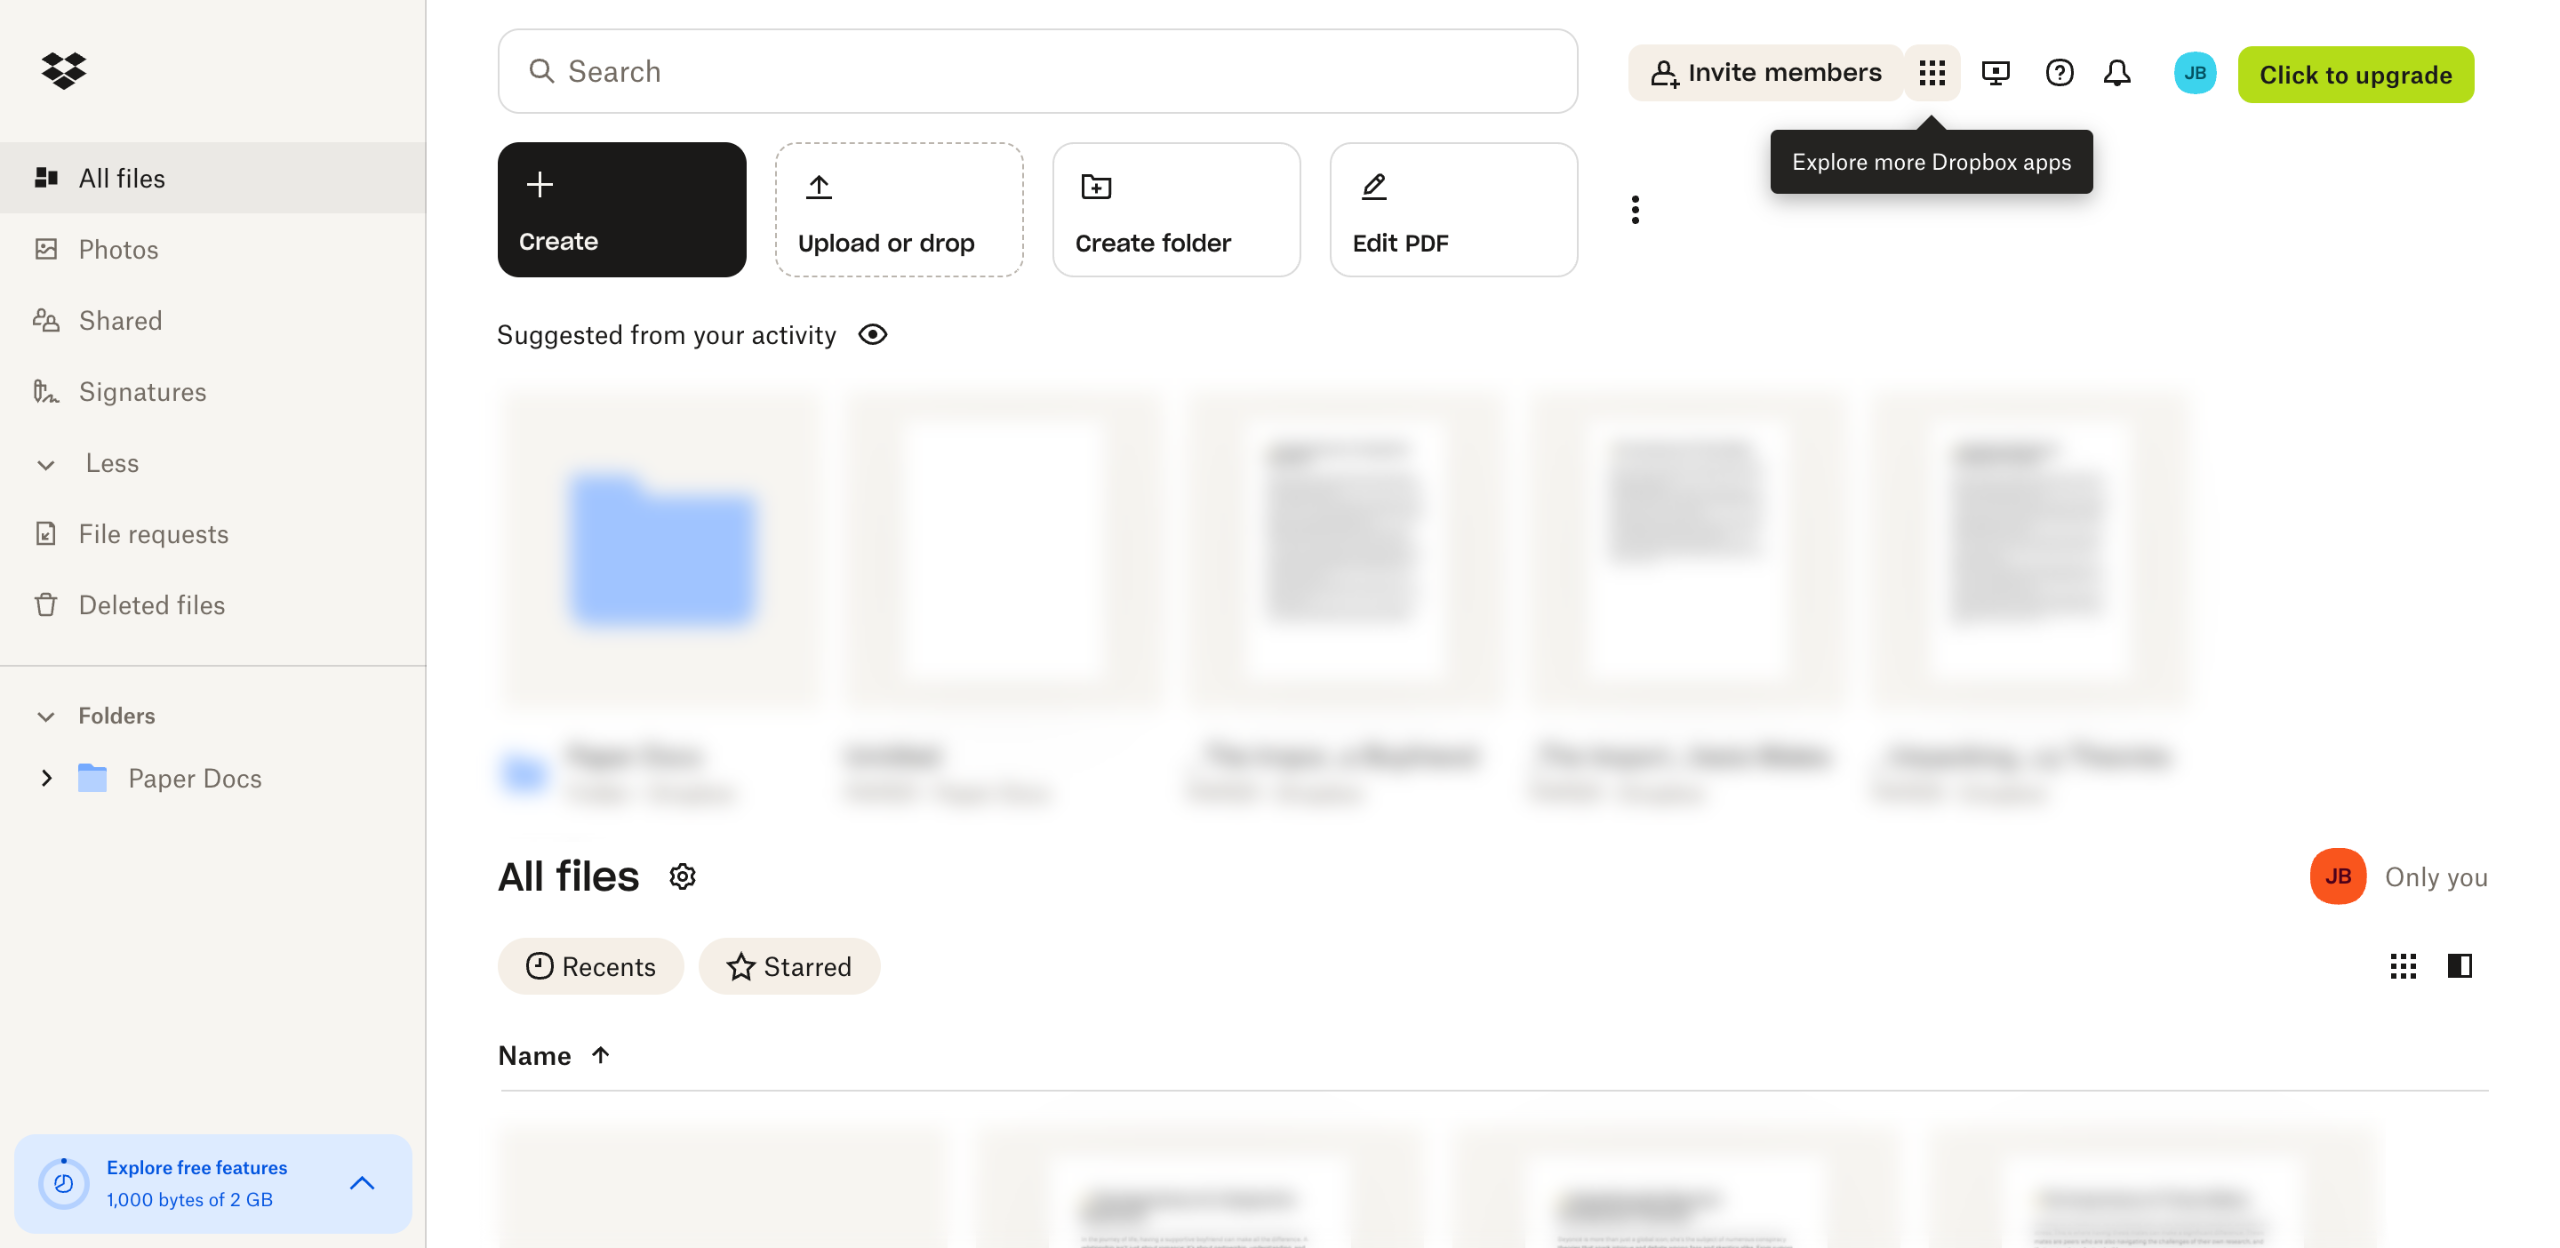Click the desktop app monitor icon
Screen dimensions: 2560x1248
[x=1995, y=73]
